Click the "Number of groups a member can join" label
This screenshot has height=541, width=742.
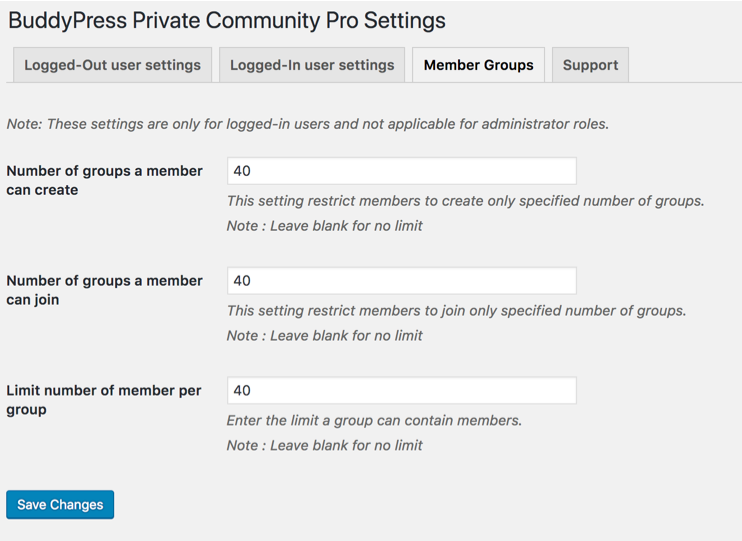(x=105, y=290)
